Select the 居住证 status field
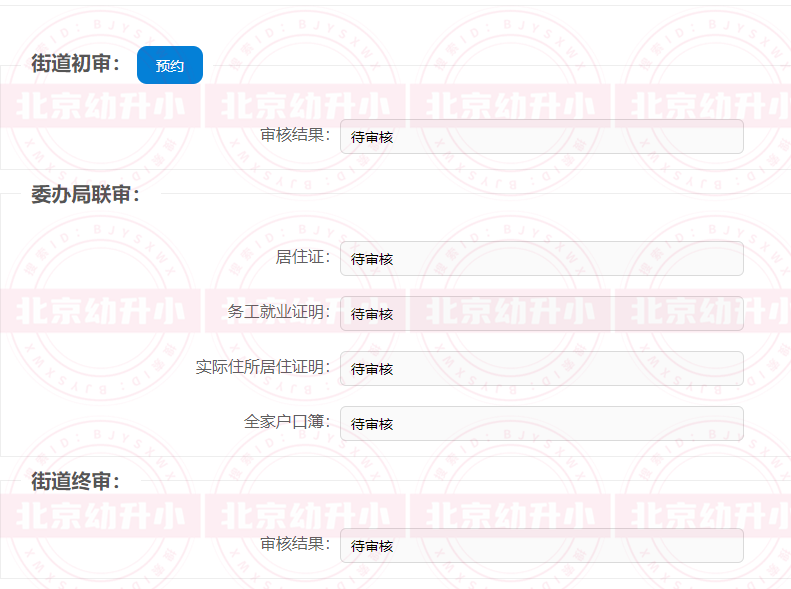 [541, 259]
